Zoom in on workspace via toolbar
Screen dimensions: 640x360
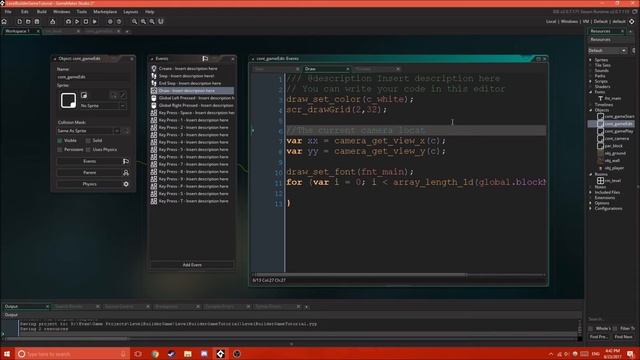[143, 22]
